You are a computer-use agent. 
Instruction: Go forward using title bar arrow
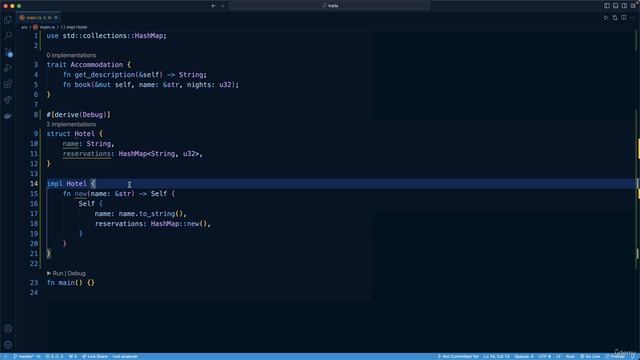223,6
